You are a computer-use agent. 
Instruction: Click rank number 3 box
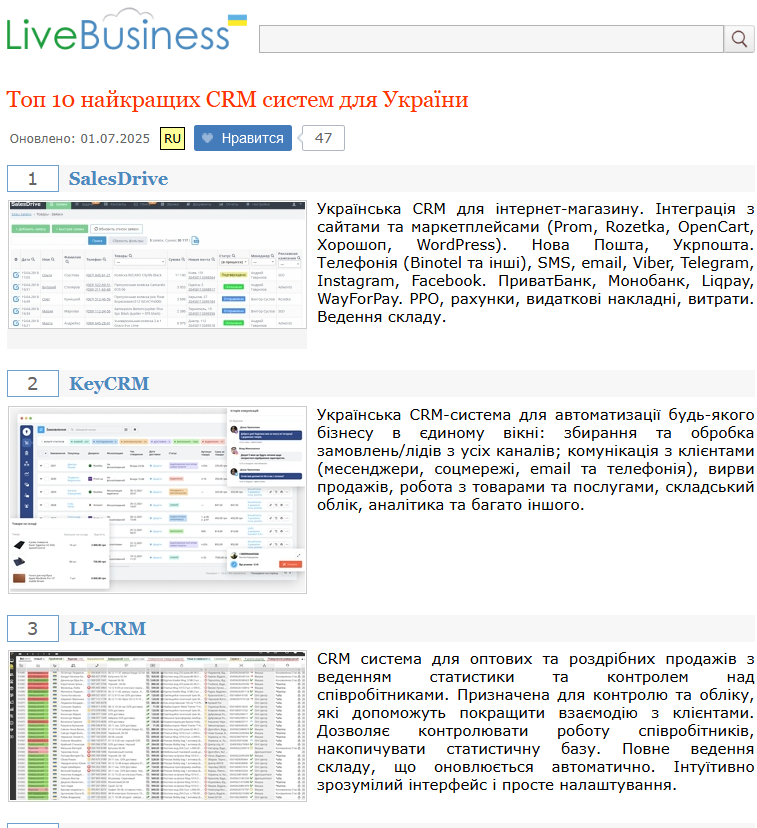tap(33, 628)
